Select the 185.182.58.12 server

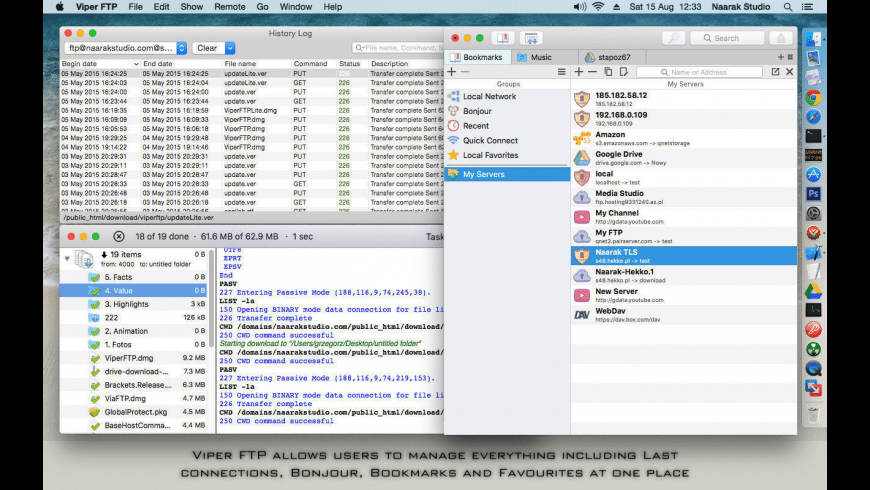[x=684, y=99]
